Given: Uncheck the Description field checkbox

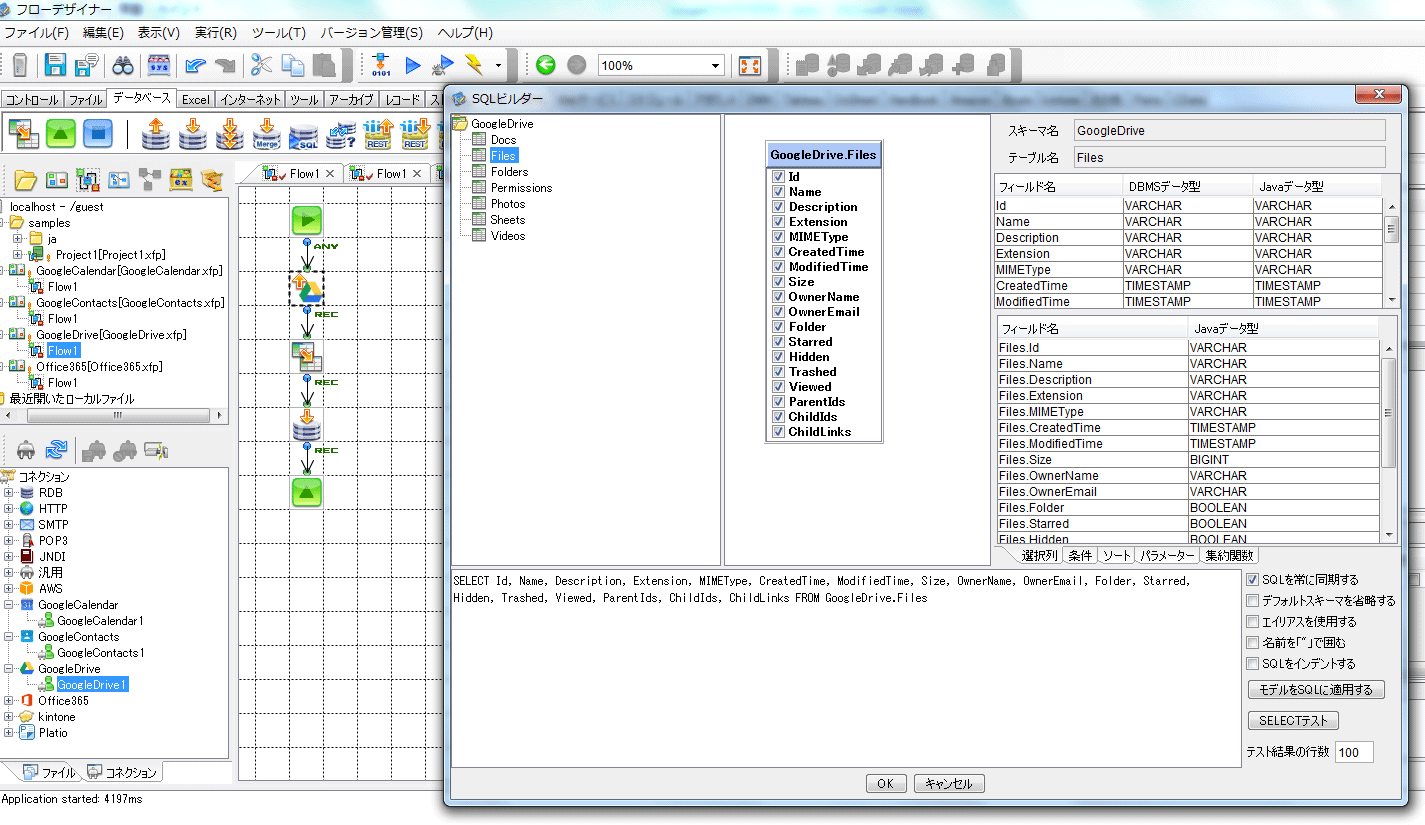Looking at the screenshot, I should [x=778, y=207].
